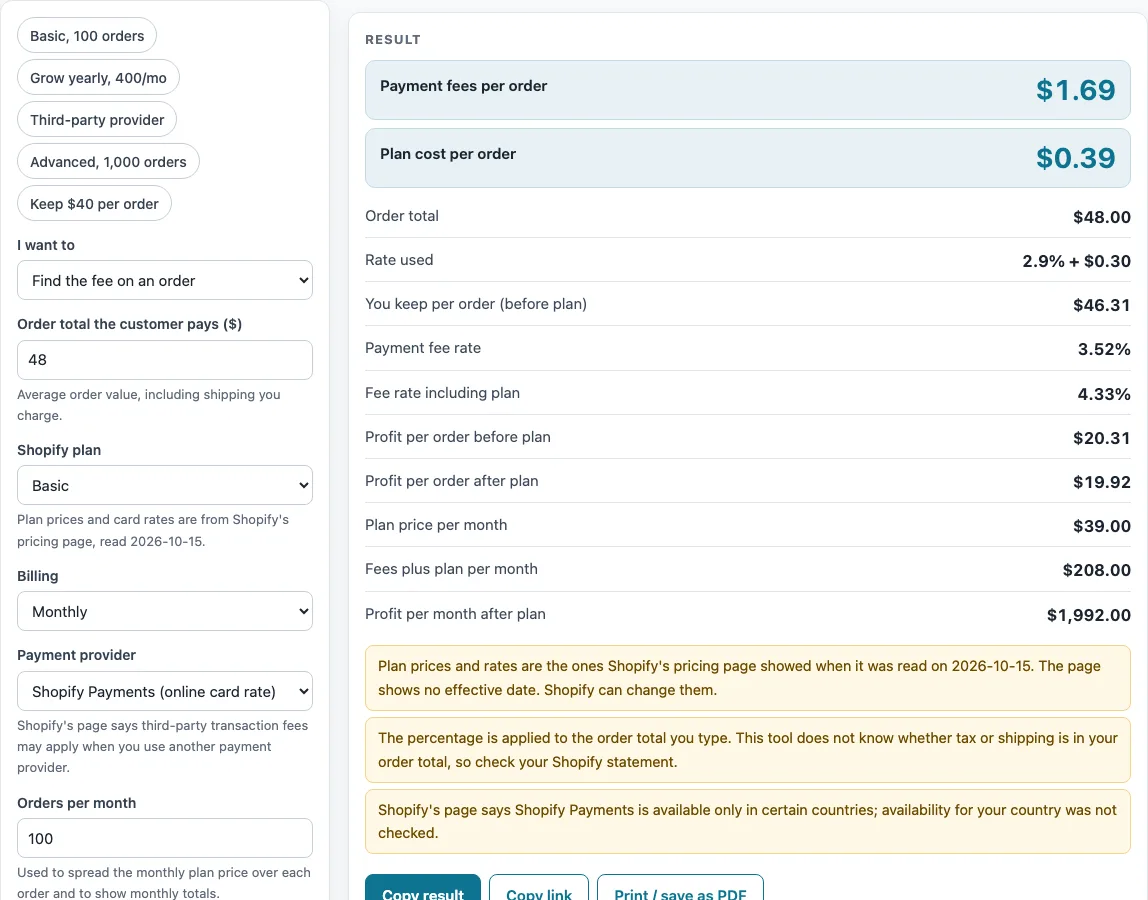Click the note about percentage applied to order total

tap(748, 750)
